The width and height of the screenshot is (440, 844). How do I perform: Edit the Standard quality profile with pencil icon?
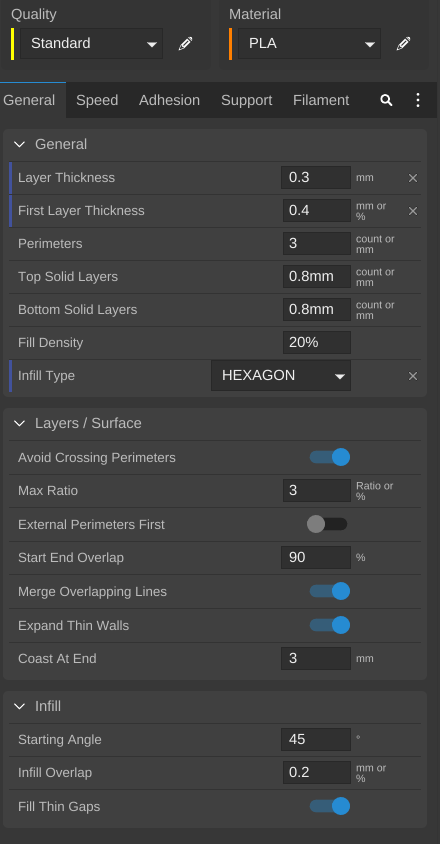coord(185,44)
